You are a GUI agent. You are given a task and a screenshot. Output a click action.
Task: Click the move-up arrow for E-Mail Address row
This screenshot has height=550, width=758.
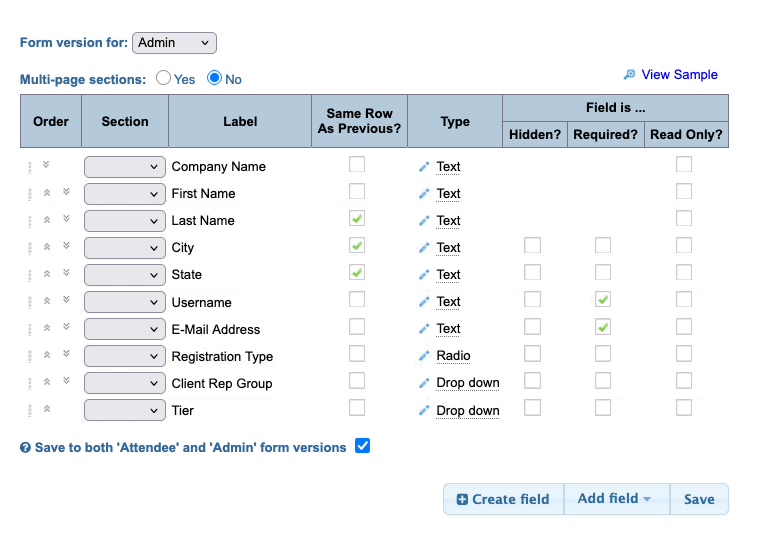(x=46, y=328)
